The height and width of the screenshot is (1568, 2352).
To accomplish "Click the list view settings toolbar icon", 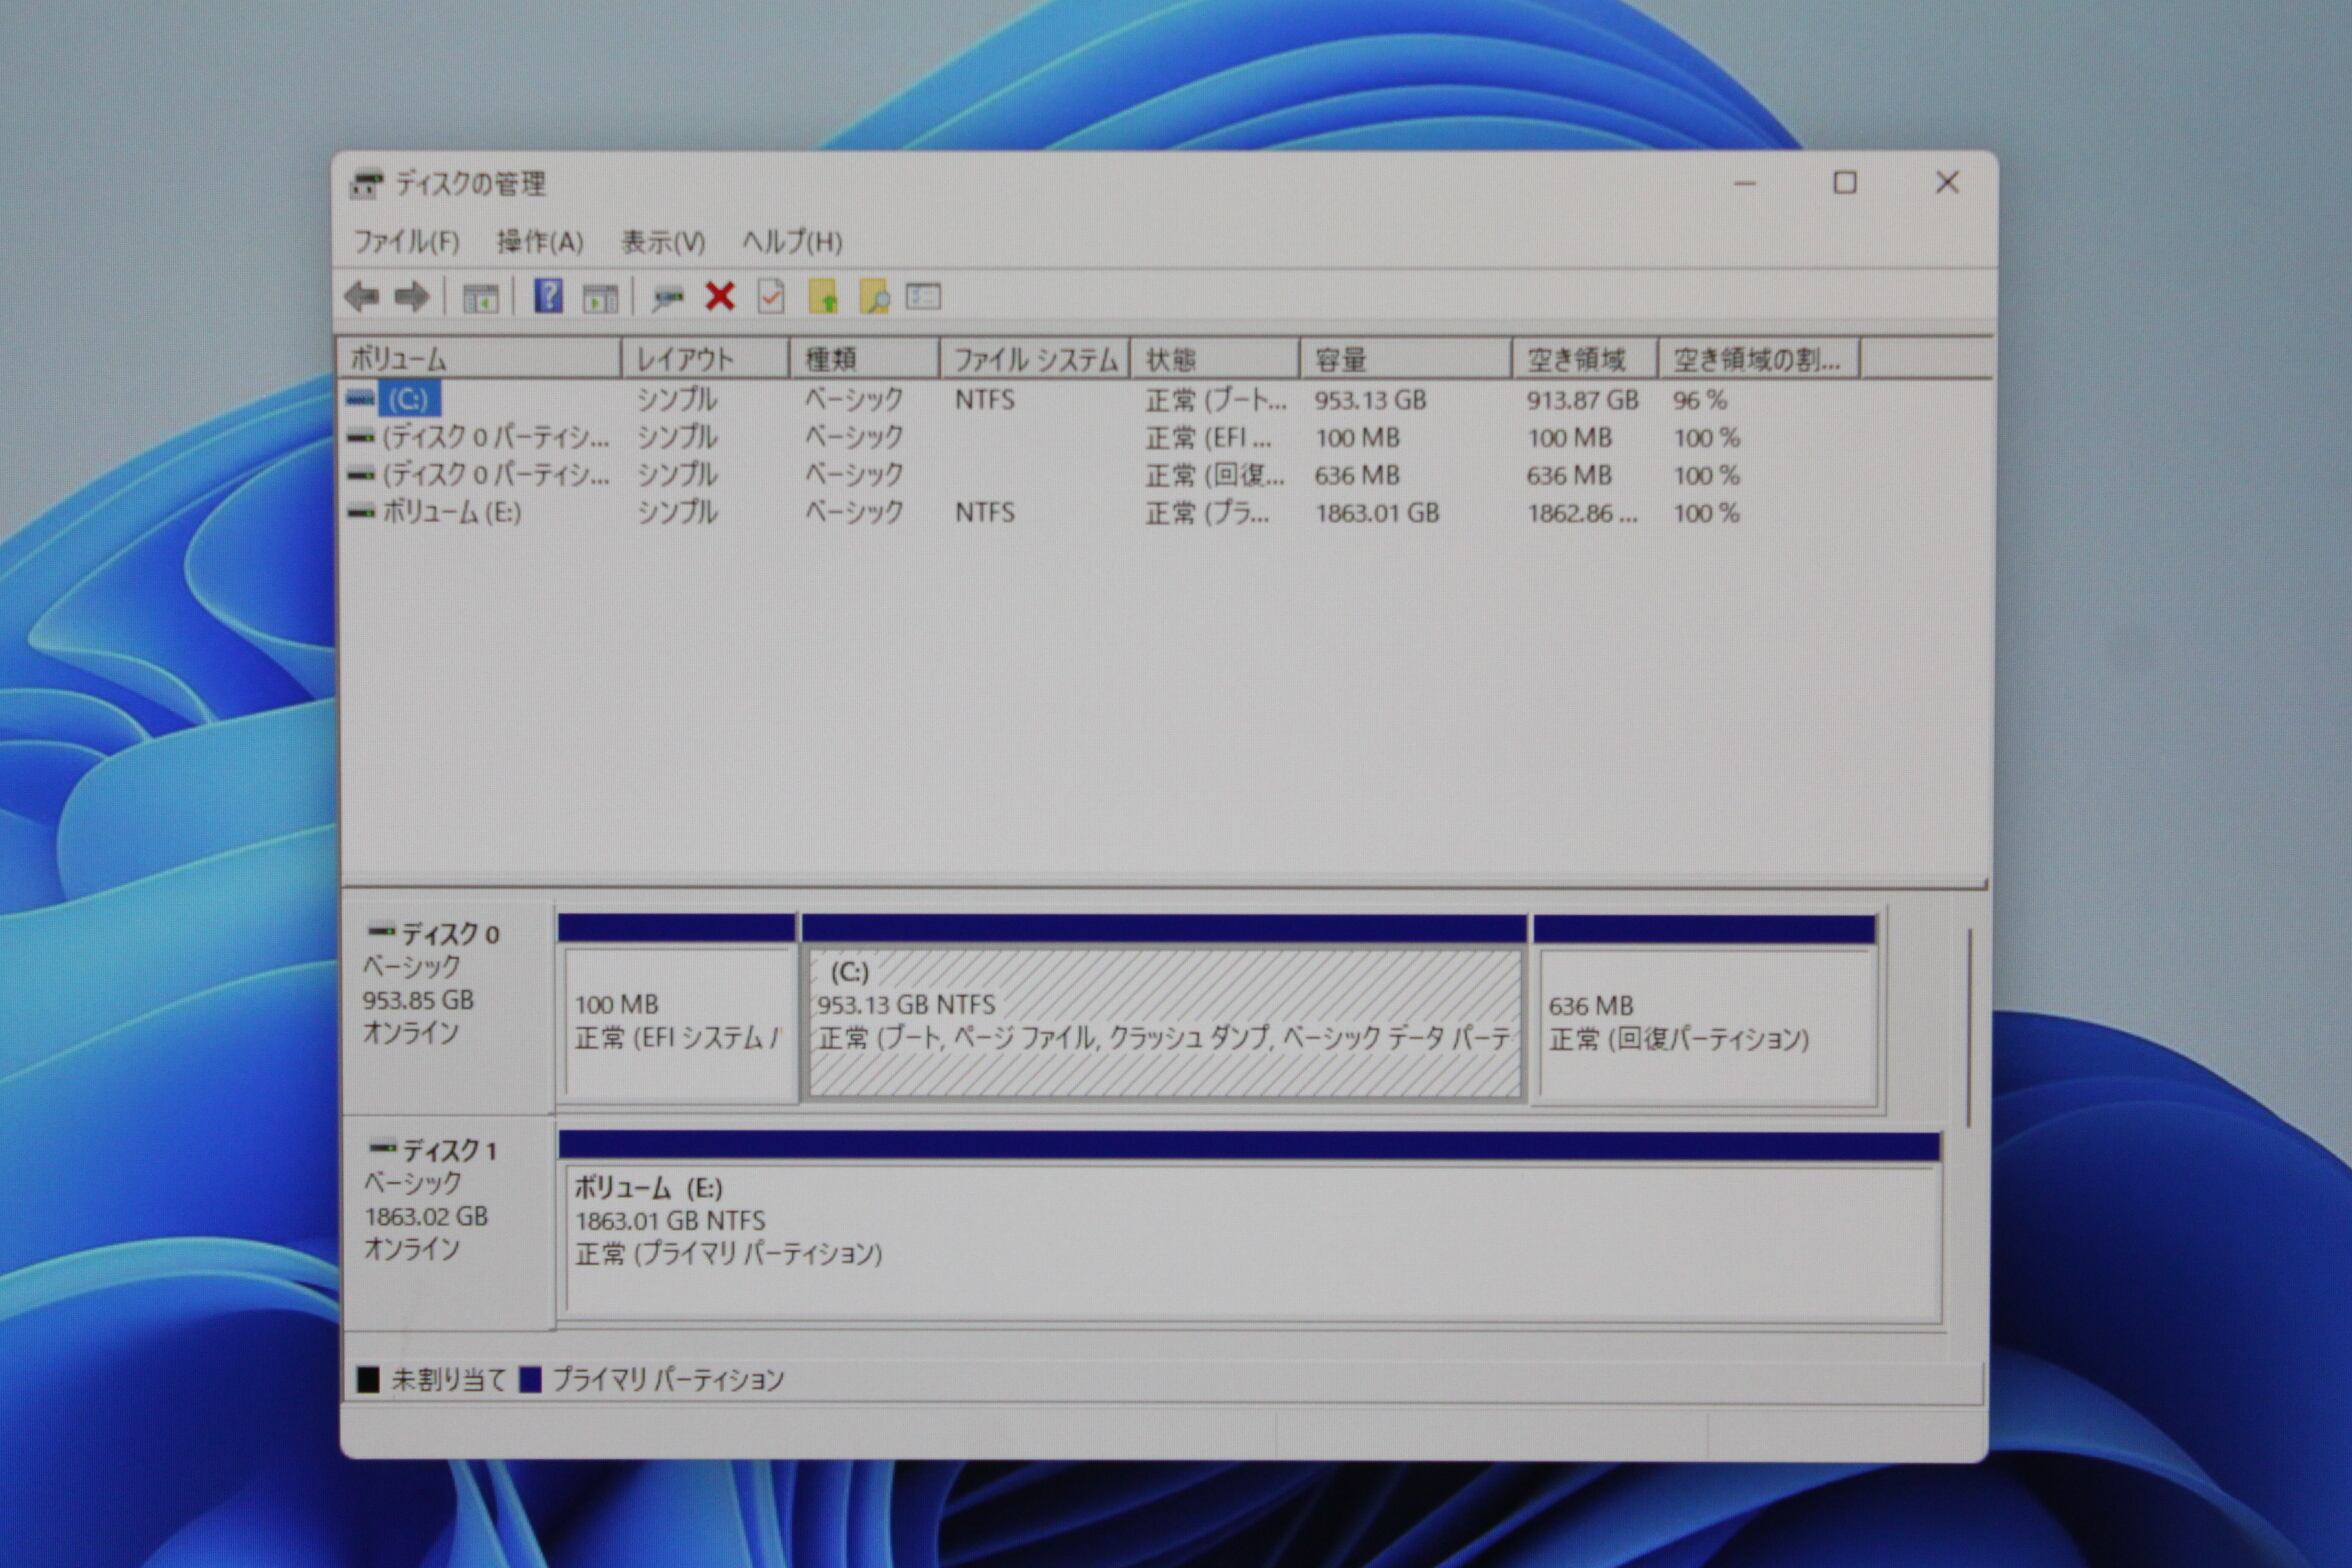I will point(923,296).
